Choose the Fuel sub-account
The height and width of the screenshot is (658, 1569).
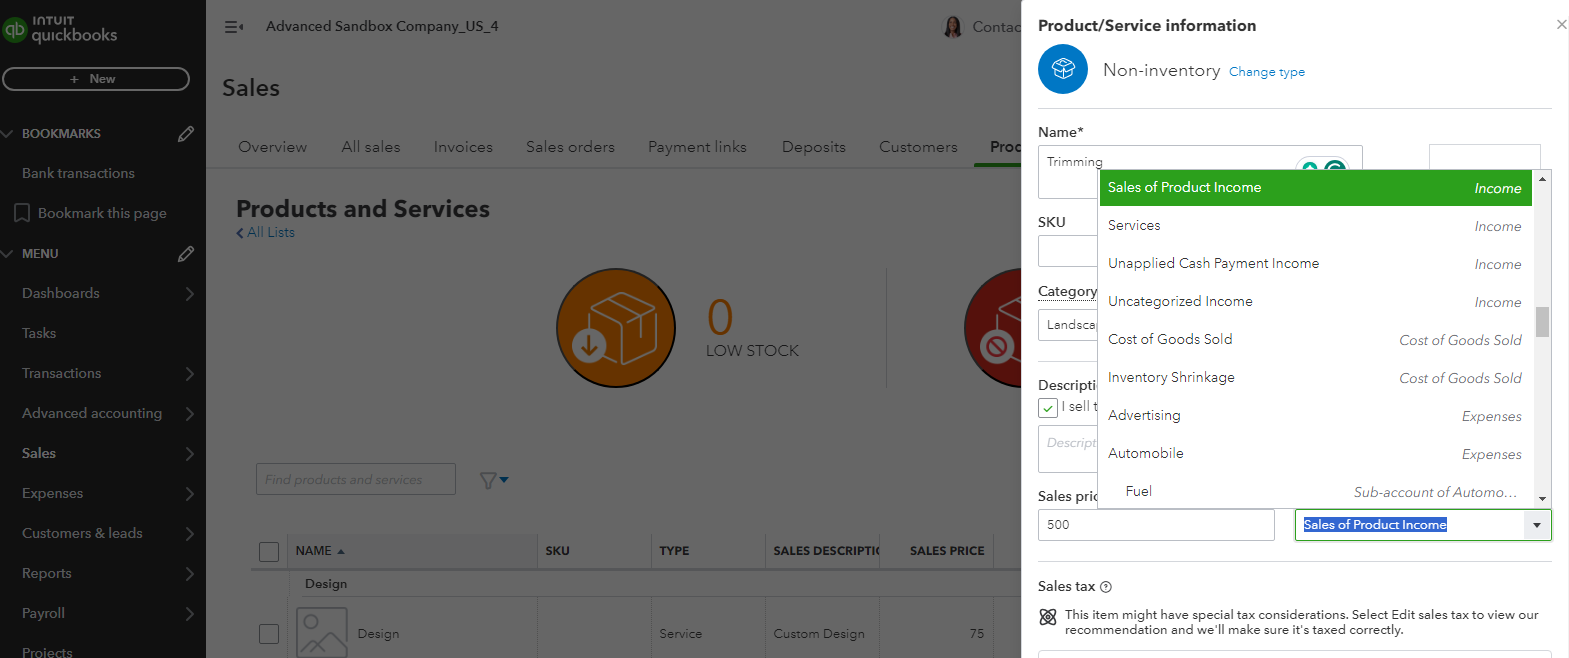click(x=1315, y=491)
